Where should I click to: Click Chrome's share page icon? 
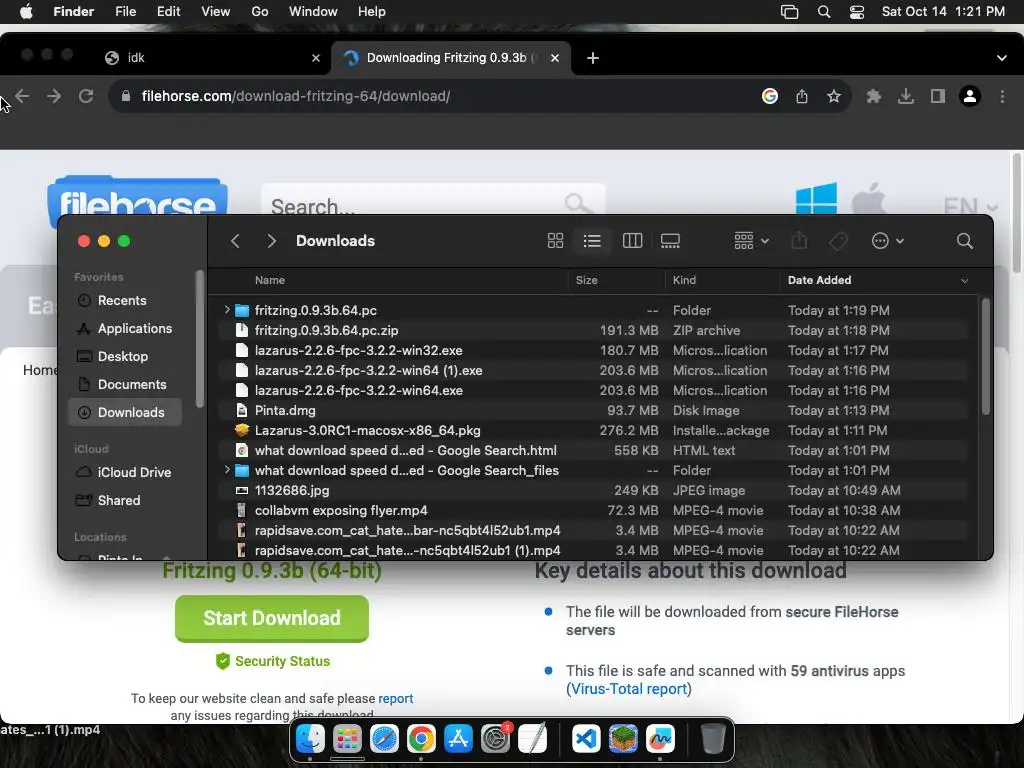click(x=802, y=97)
